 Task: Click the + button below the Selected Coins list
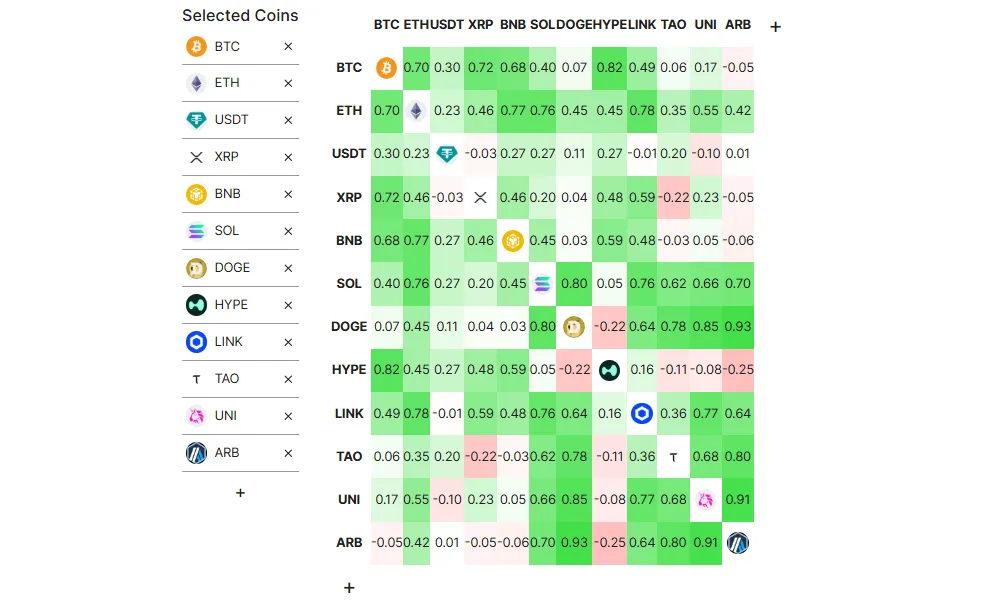(240, 492)
